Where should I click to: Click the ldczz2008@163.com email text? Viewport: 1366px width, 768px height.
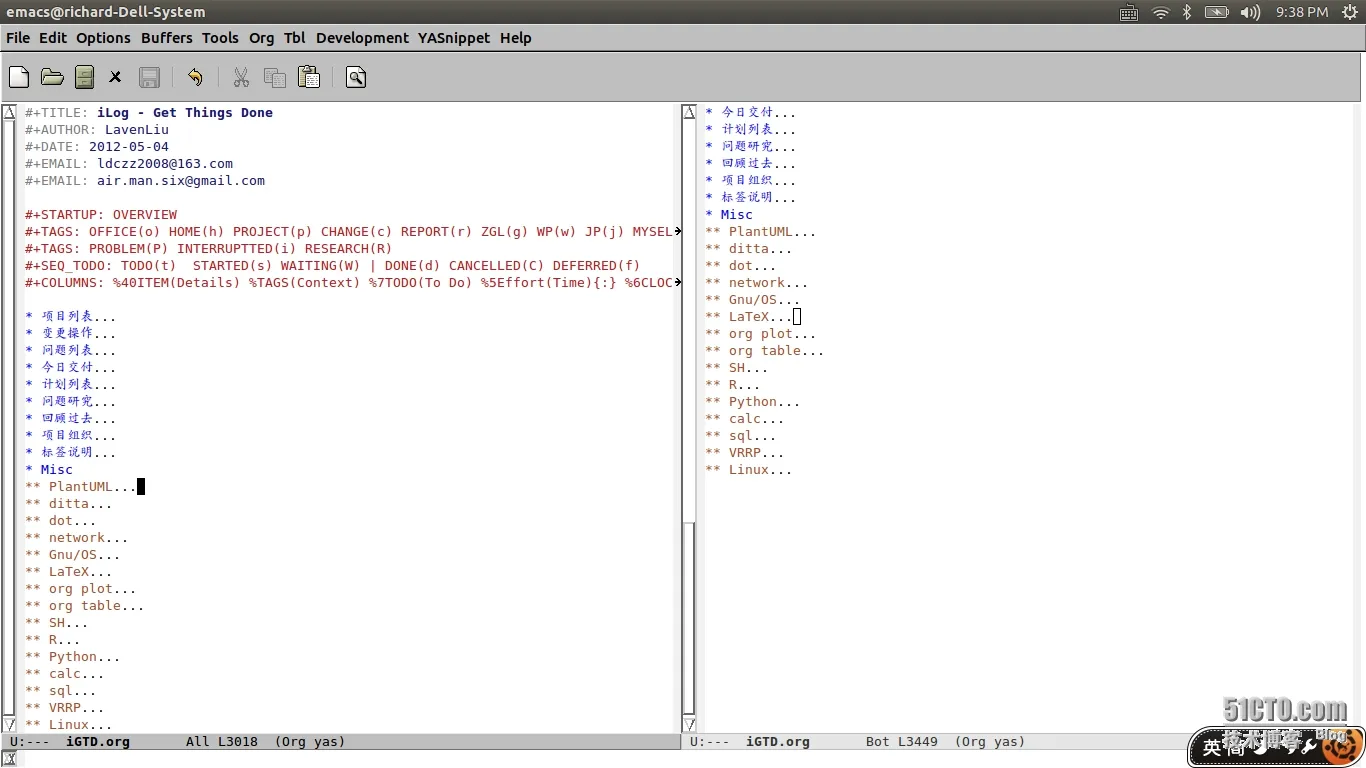pyautogui.click(x=165, y=164)
